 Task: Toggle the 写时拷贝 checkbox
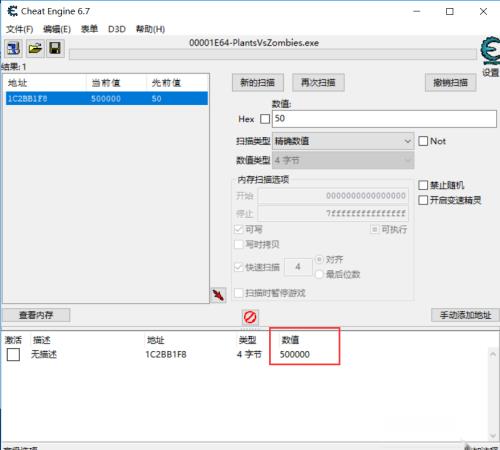coord(239,245)
